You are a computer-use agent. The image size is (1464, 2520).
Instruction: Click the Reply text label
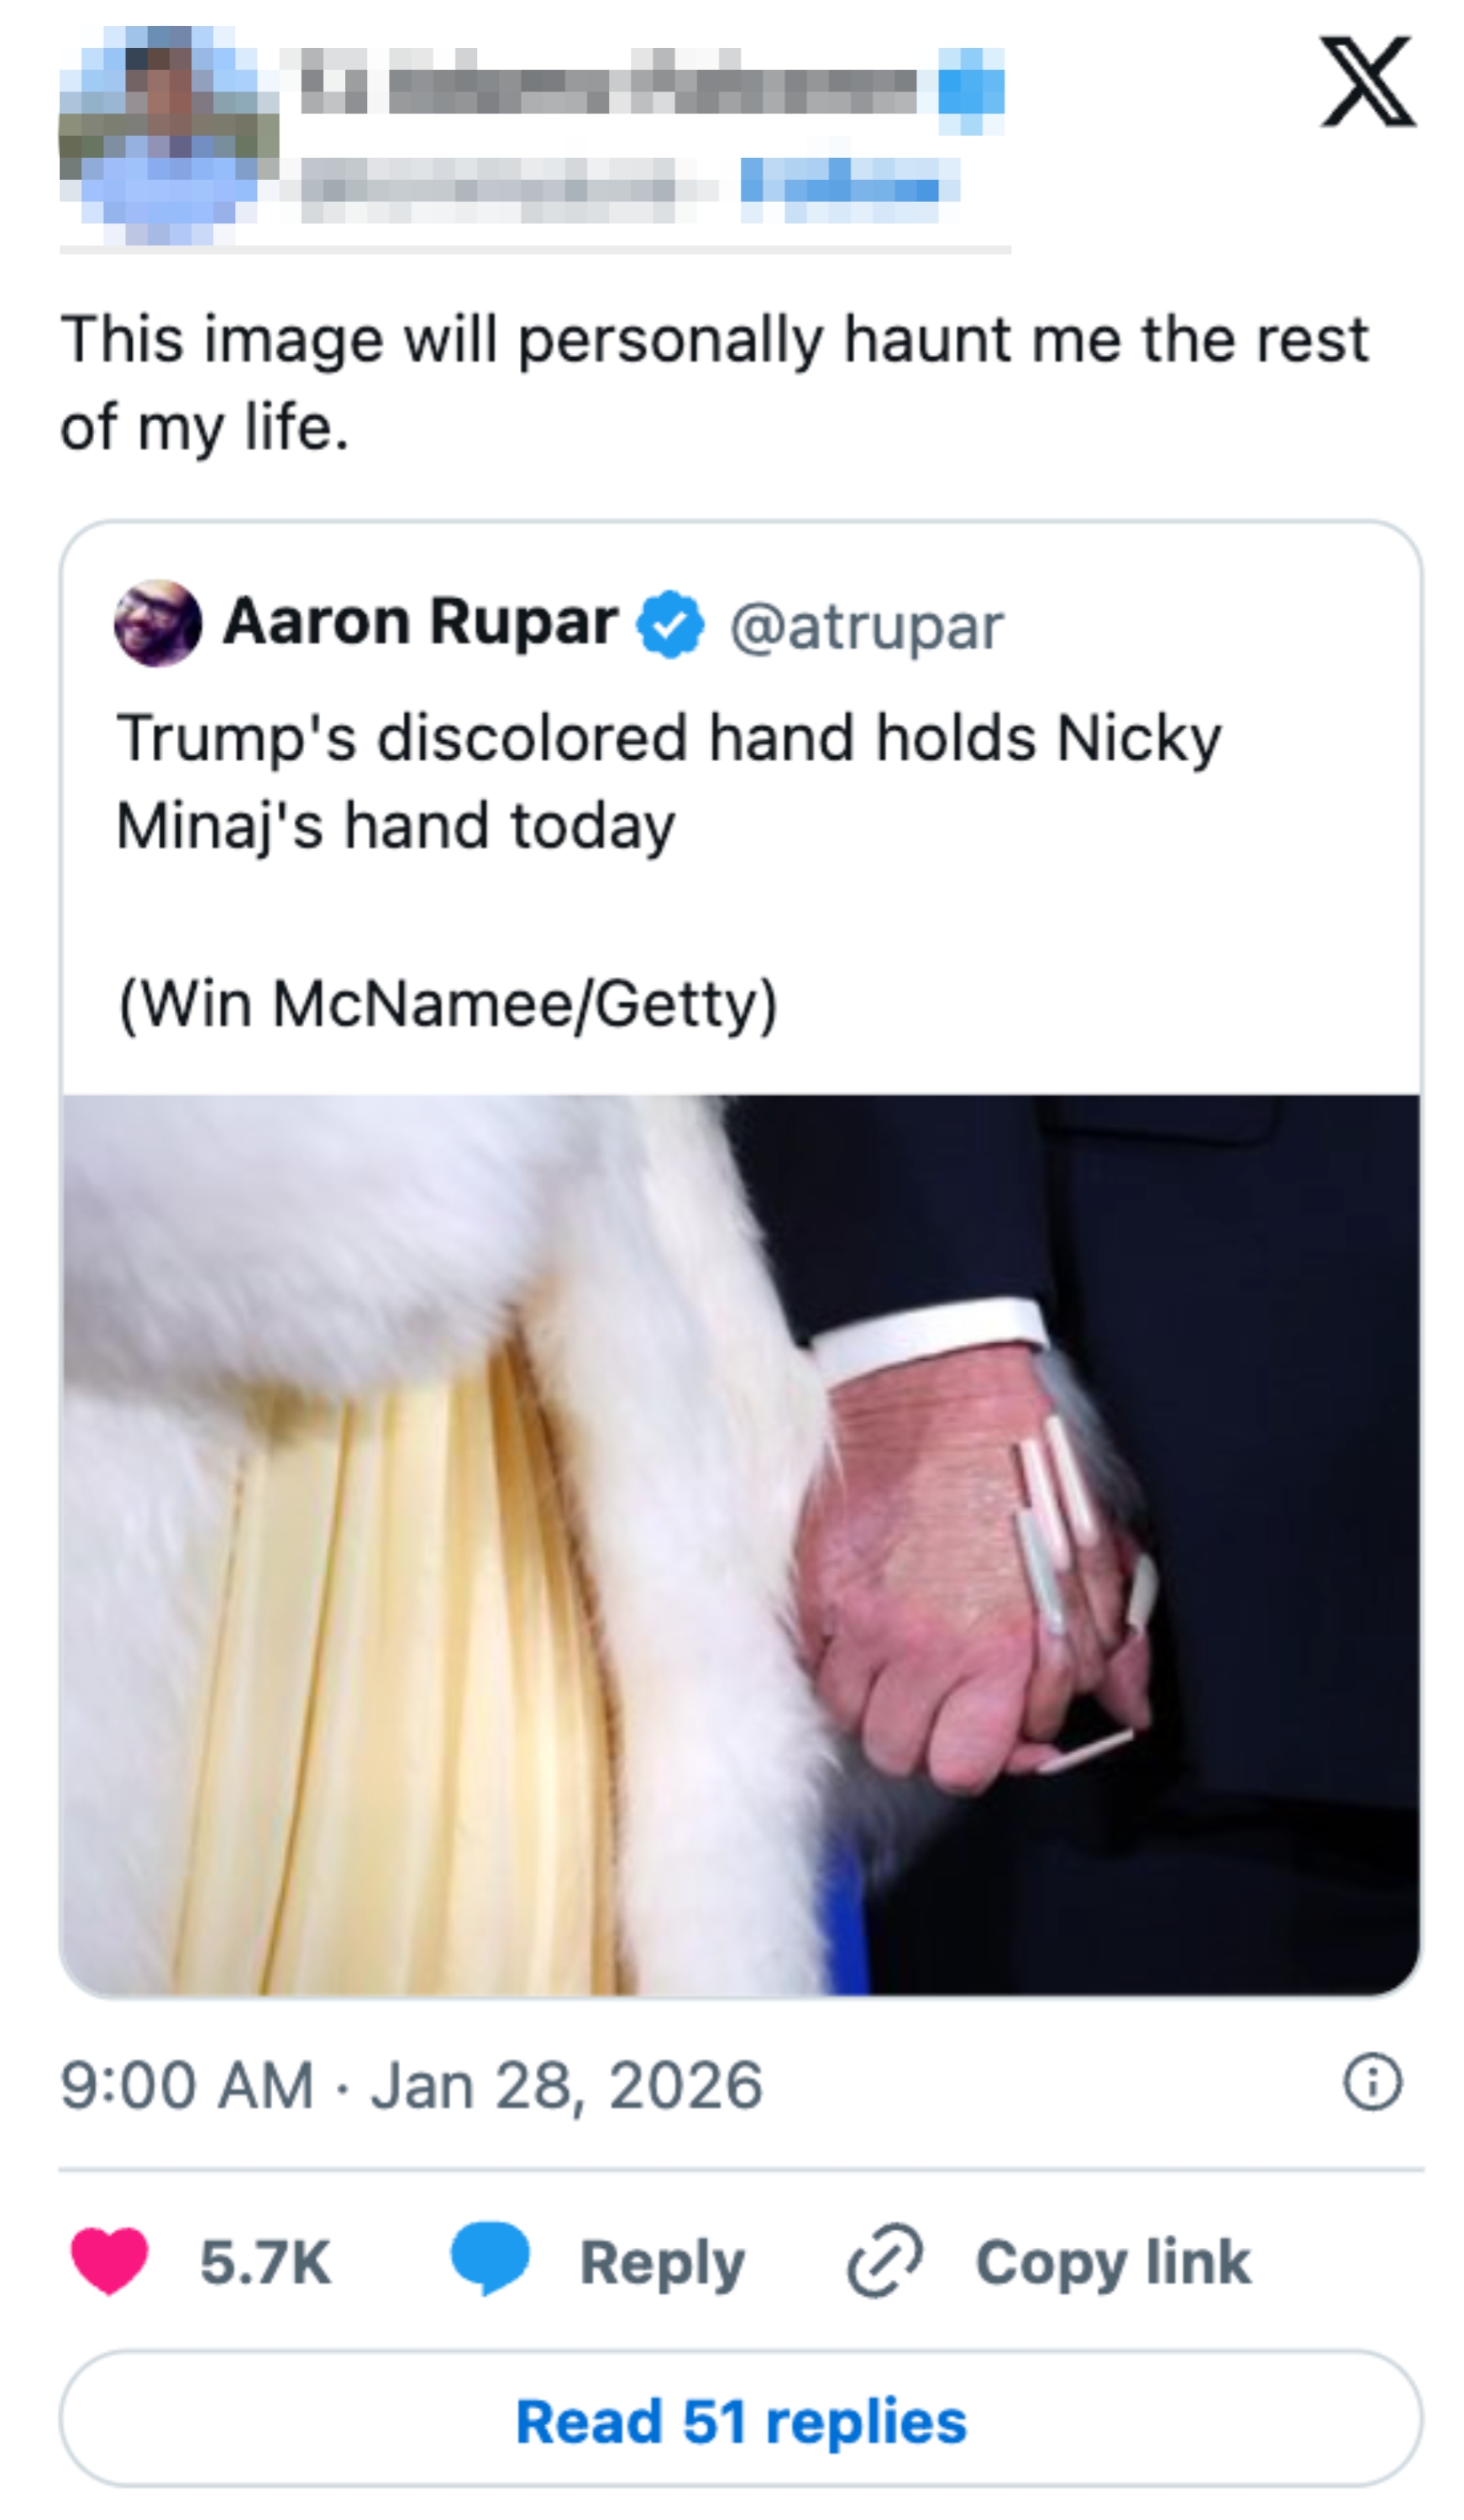(662, 2262)
